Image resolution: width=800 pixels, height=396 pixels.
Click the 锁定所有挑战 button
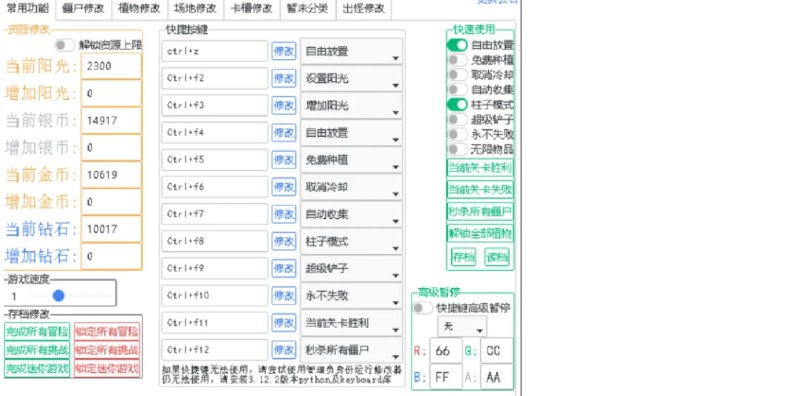click(x=107, y=350)
